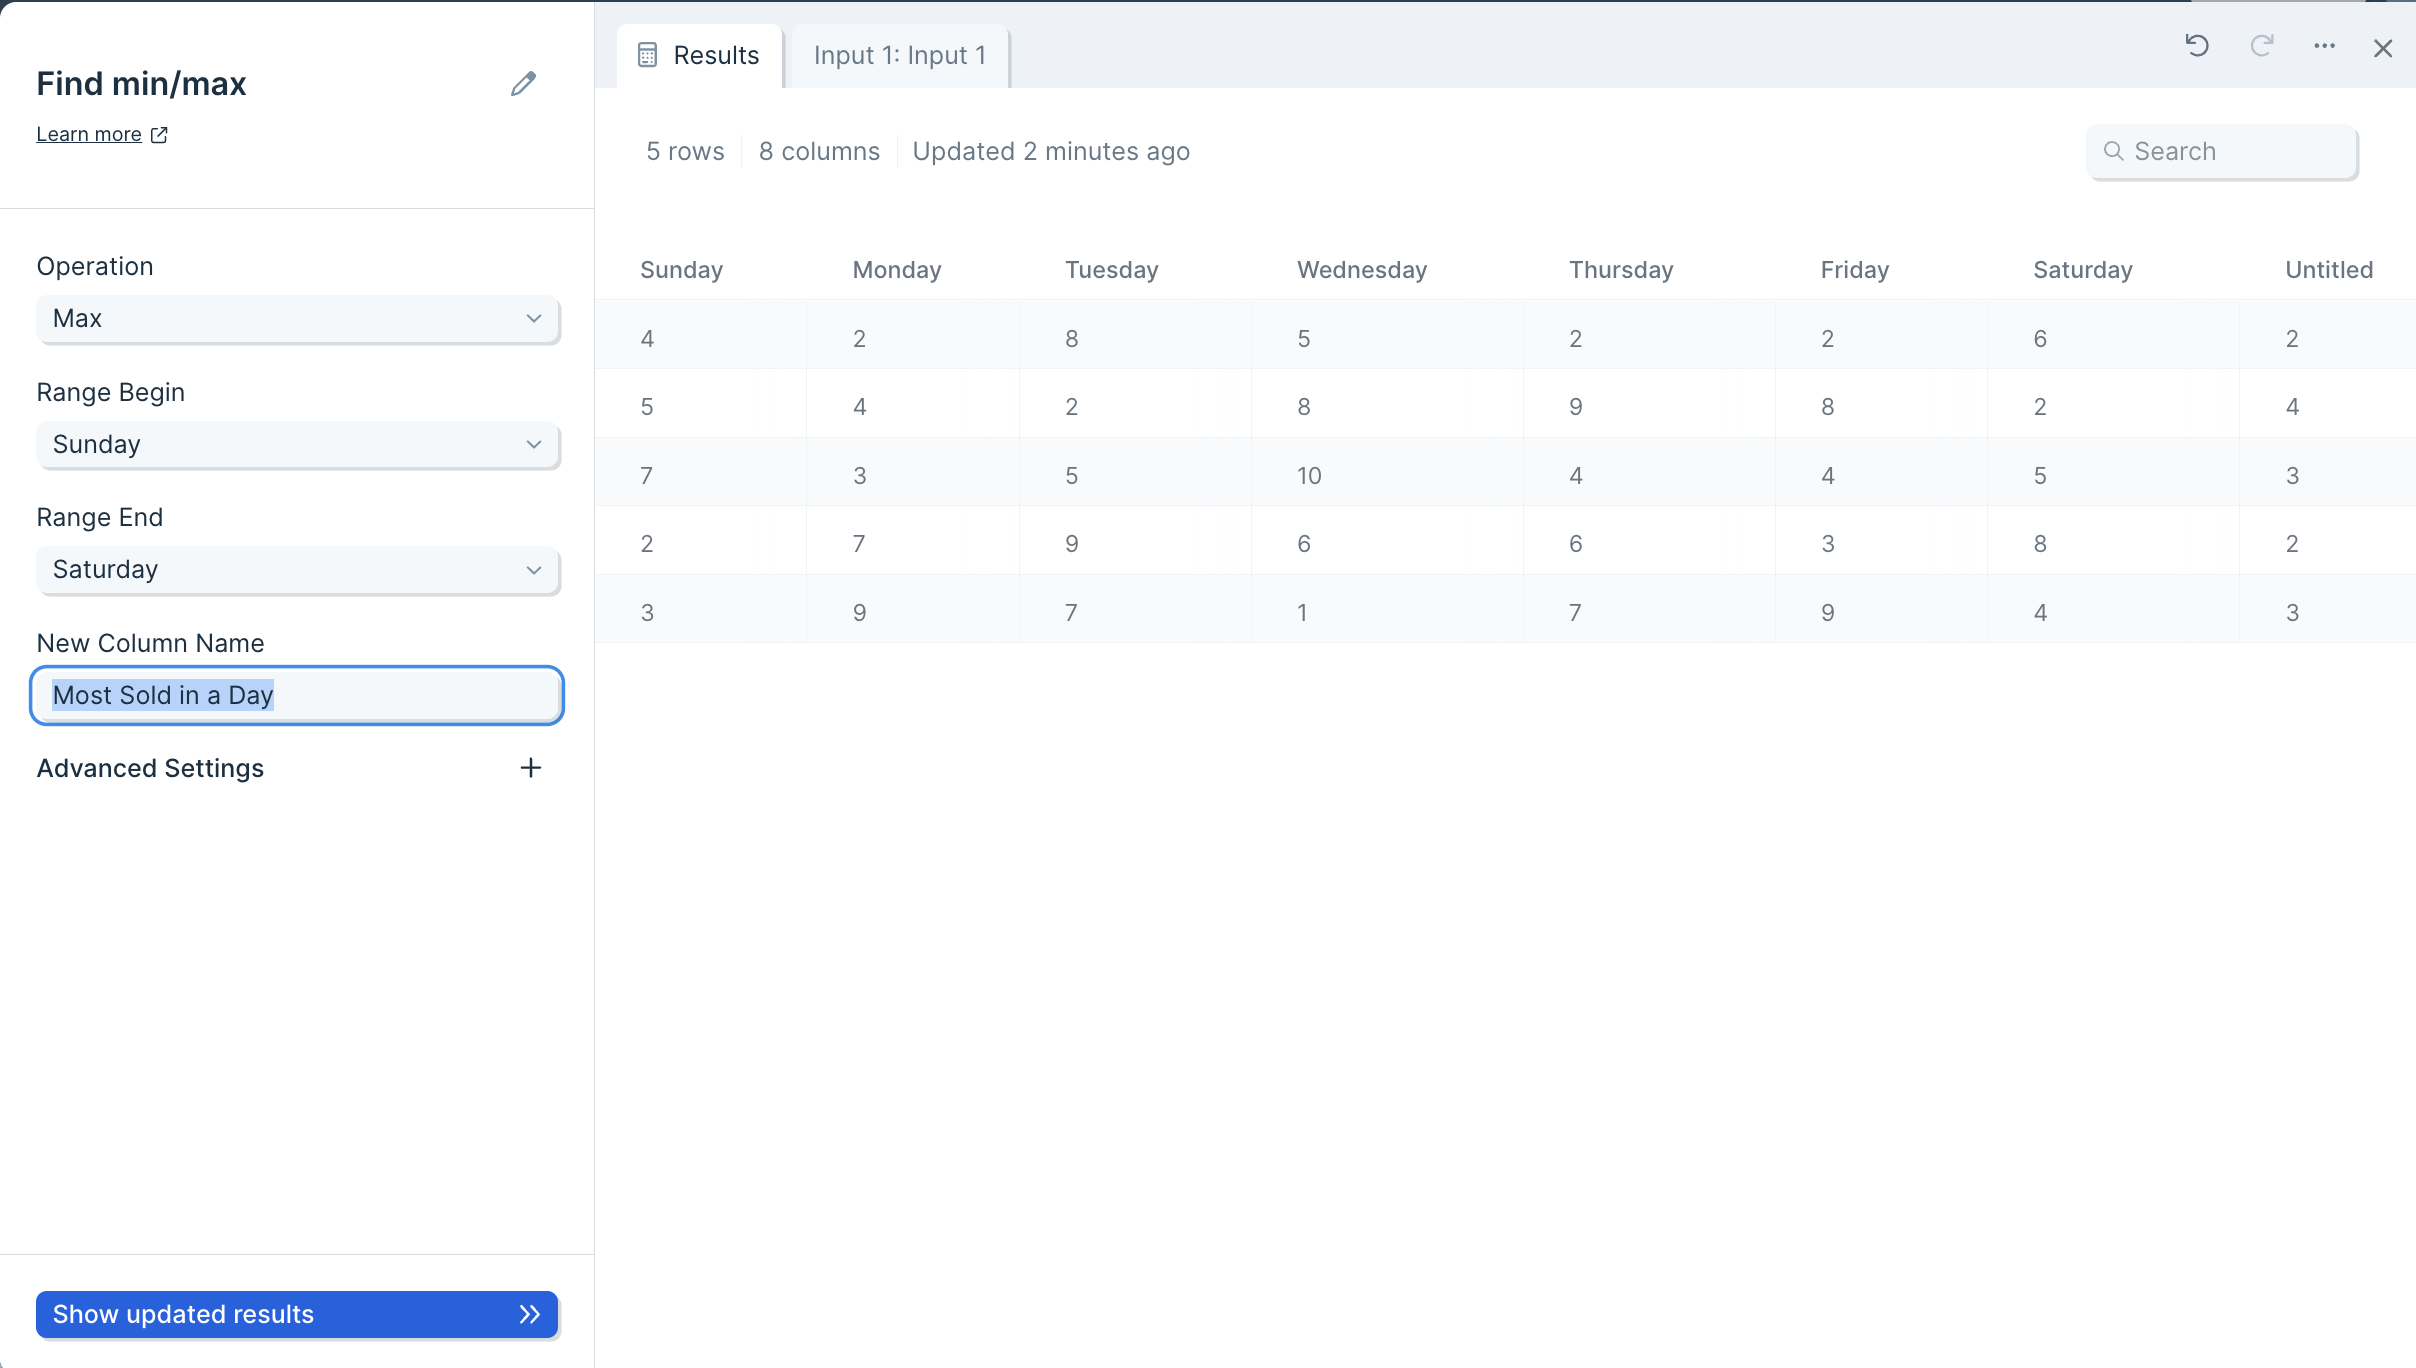Click the Advanced Settings label
The height and width of the screenshot is (1368, 2416).
click(150, 768)
